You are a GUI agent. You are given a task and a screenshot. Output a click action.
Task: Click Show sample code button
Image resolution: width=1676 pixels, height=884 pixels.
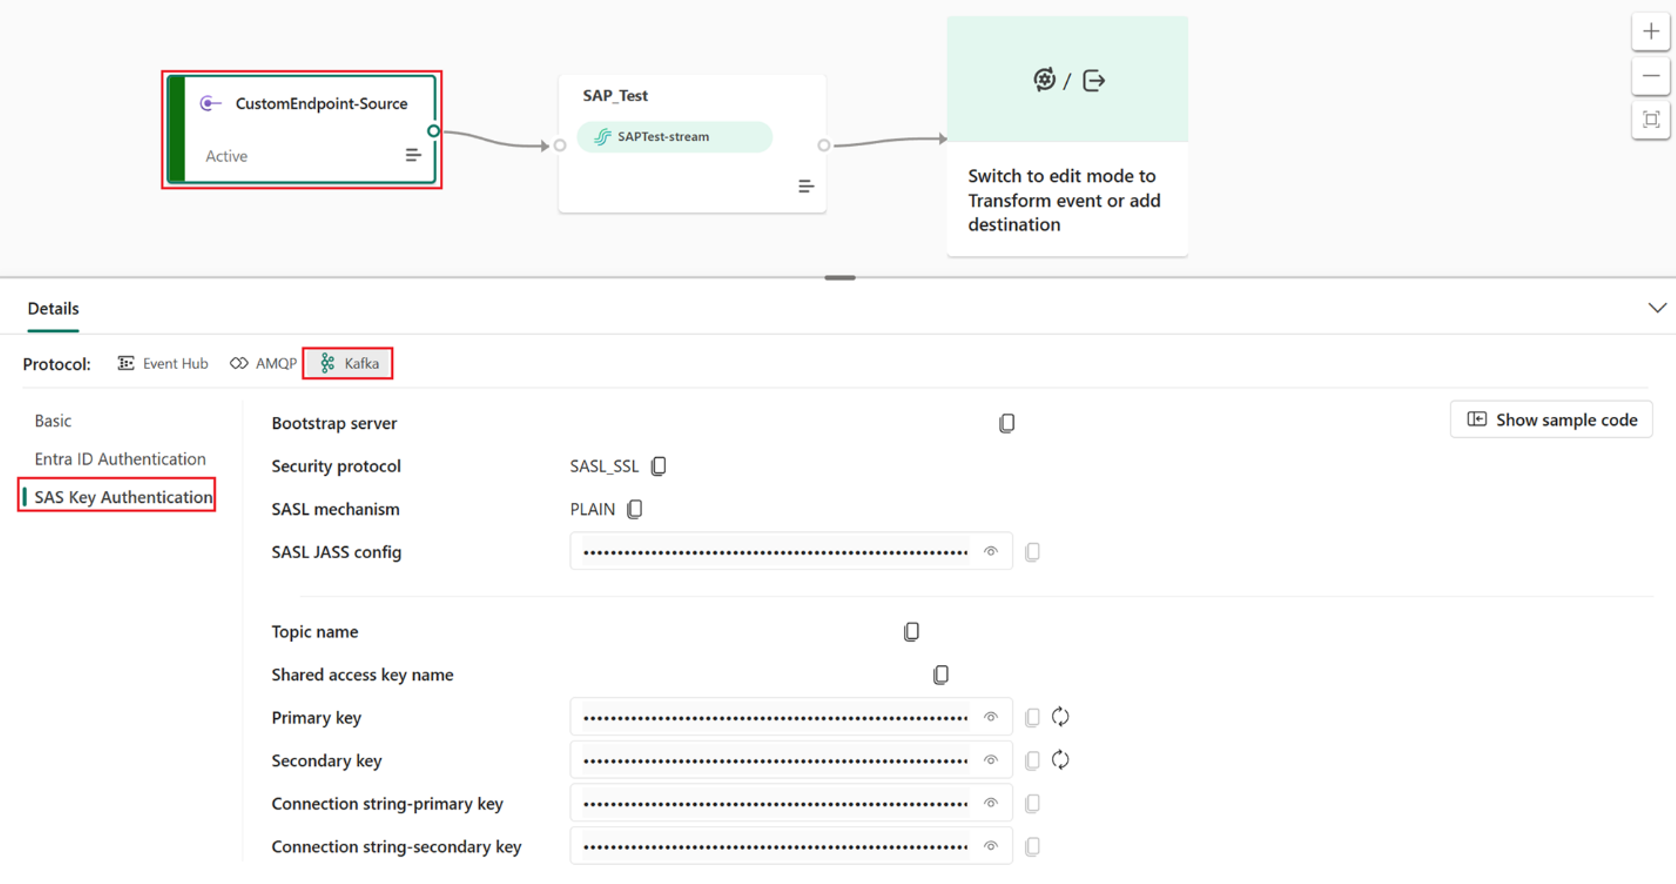tap(1551, 420)
